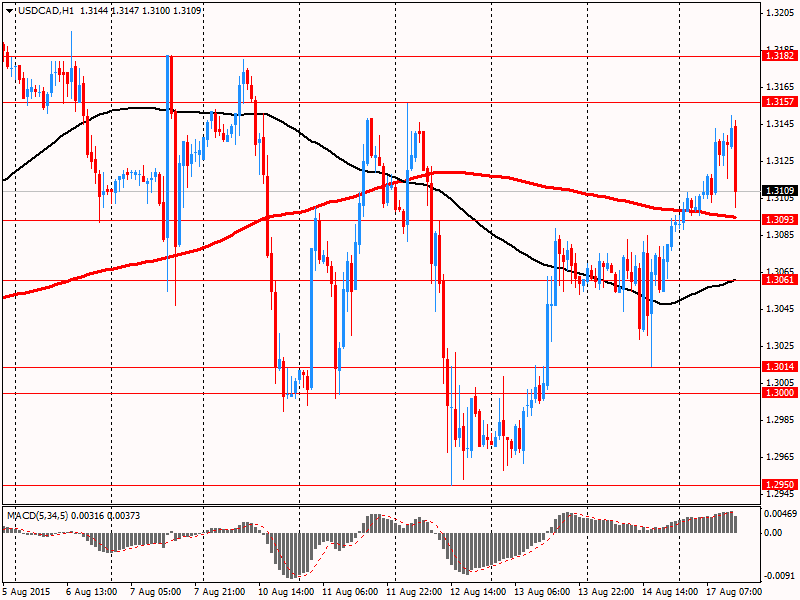Click the 1.3145 price scale value

[780, 124]
